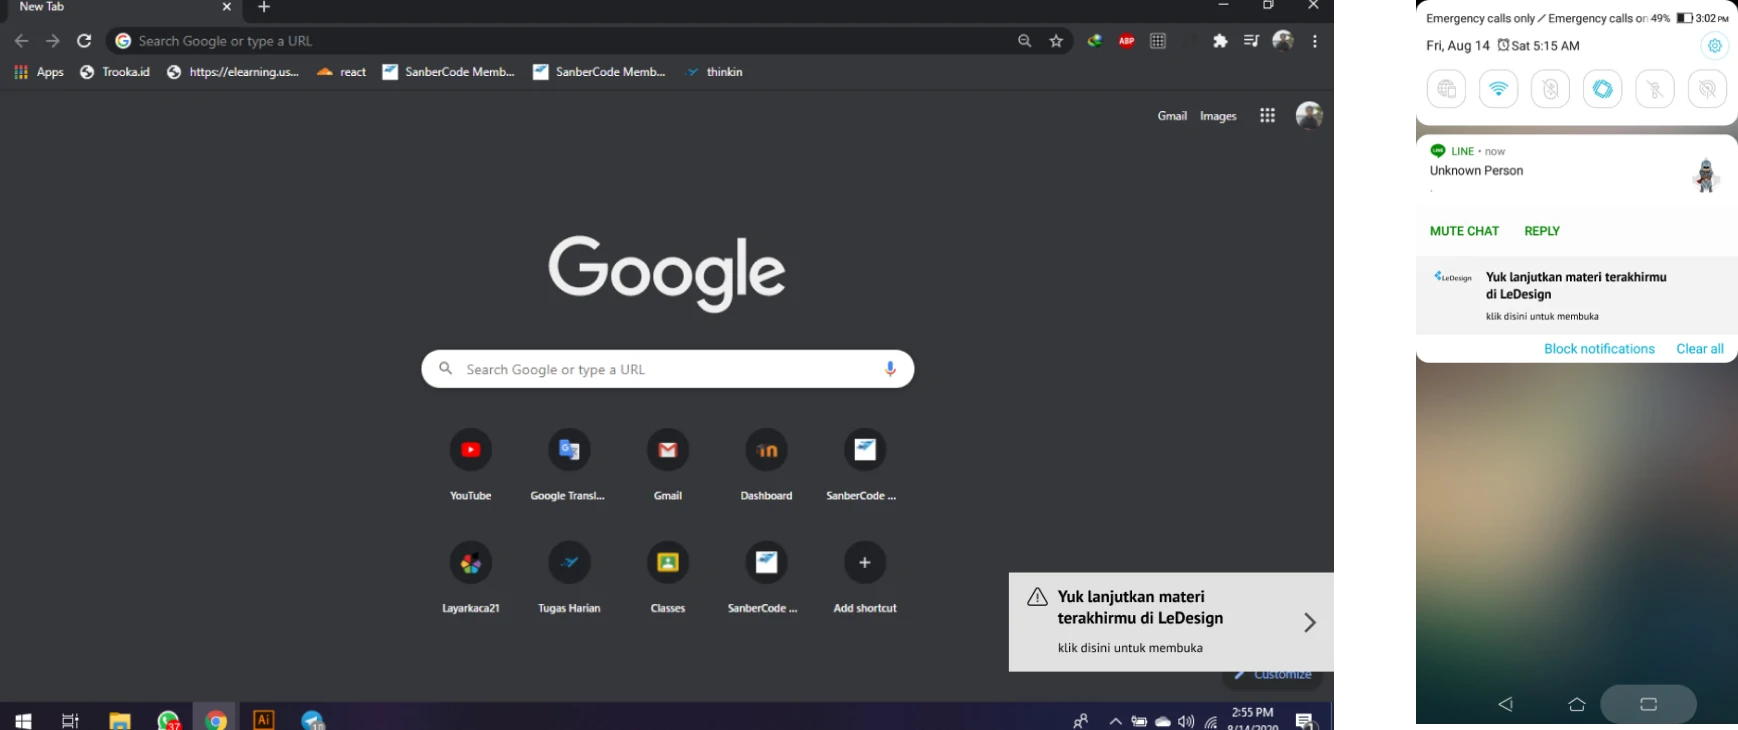This screenshot has width=1738, height=730.
Task: Launch Adobe Illustrator from the taskbar
Action: point(264,719)
